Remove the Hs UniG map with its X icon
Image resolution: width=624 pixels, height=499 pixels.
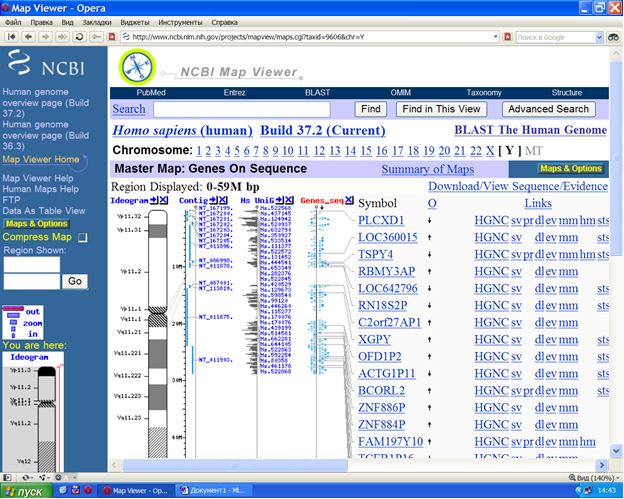[x=289, y=200]
